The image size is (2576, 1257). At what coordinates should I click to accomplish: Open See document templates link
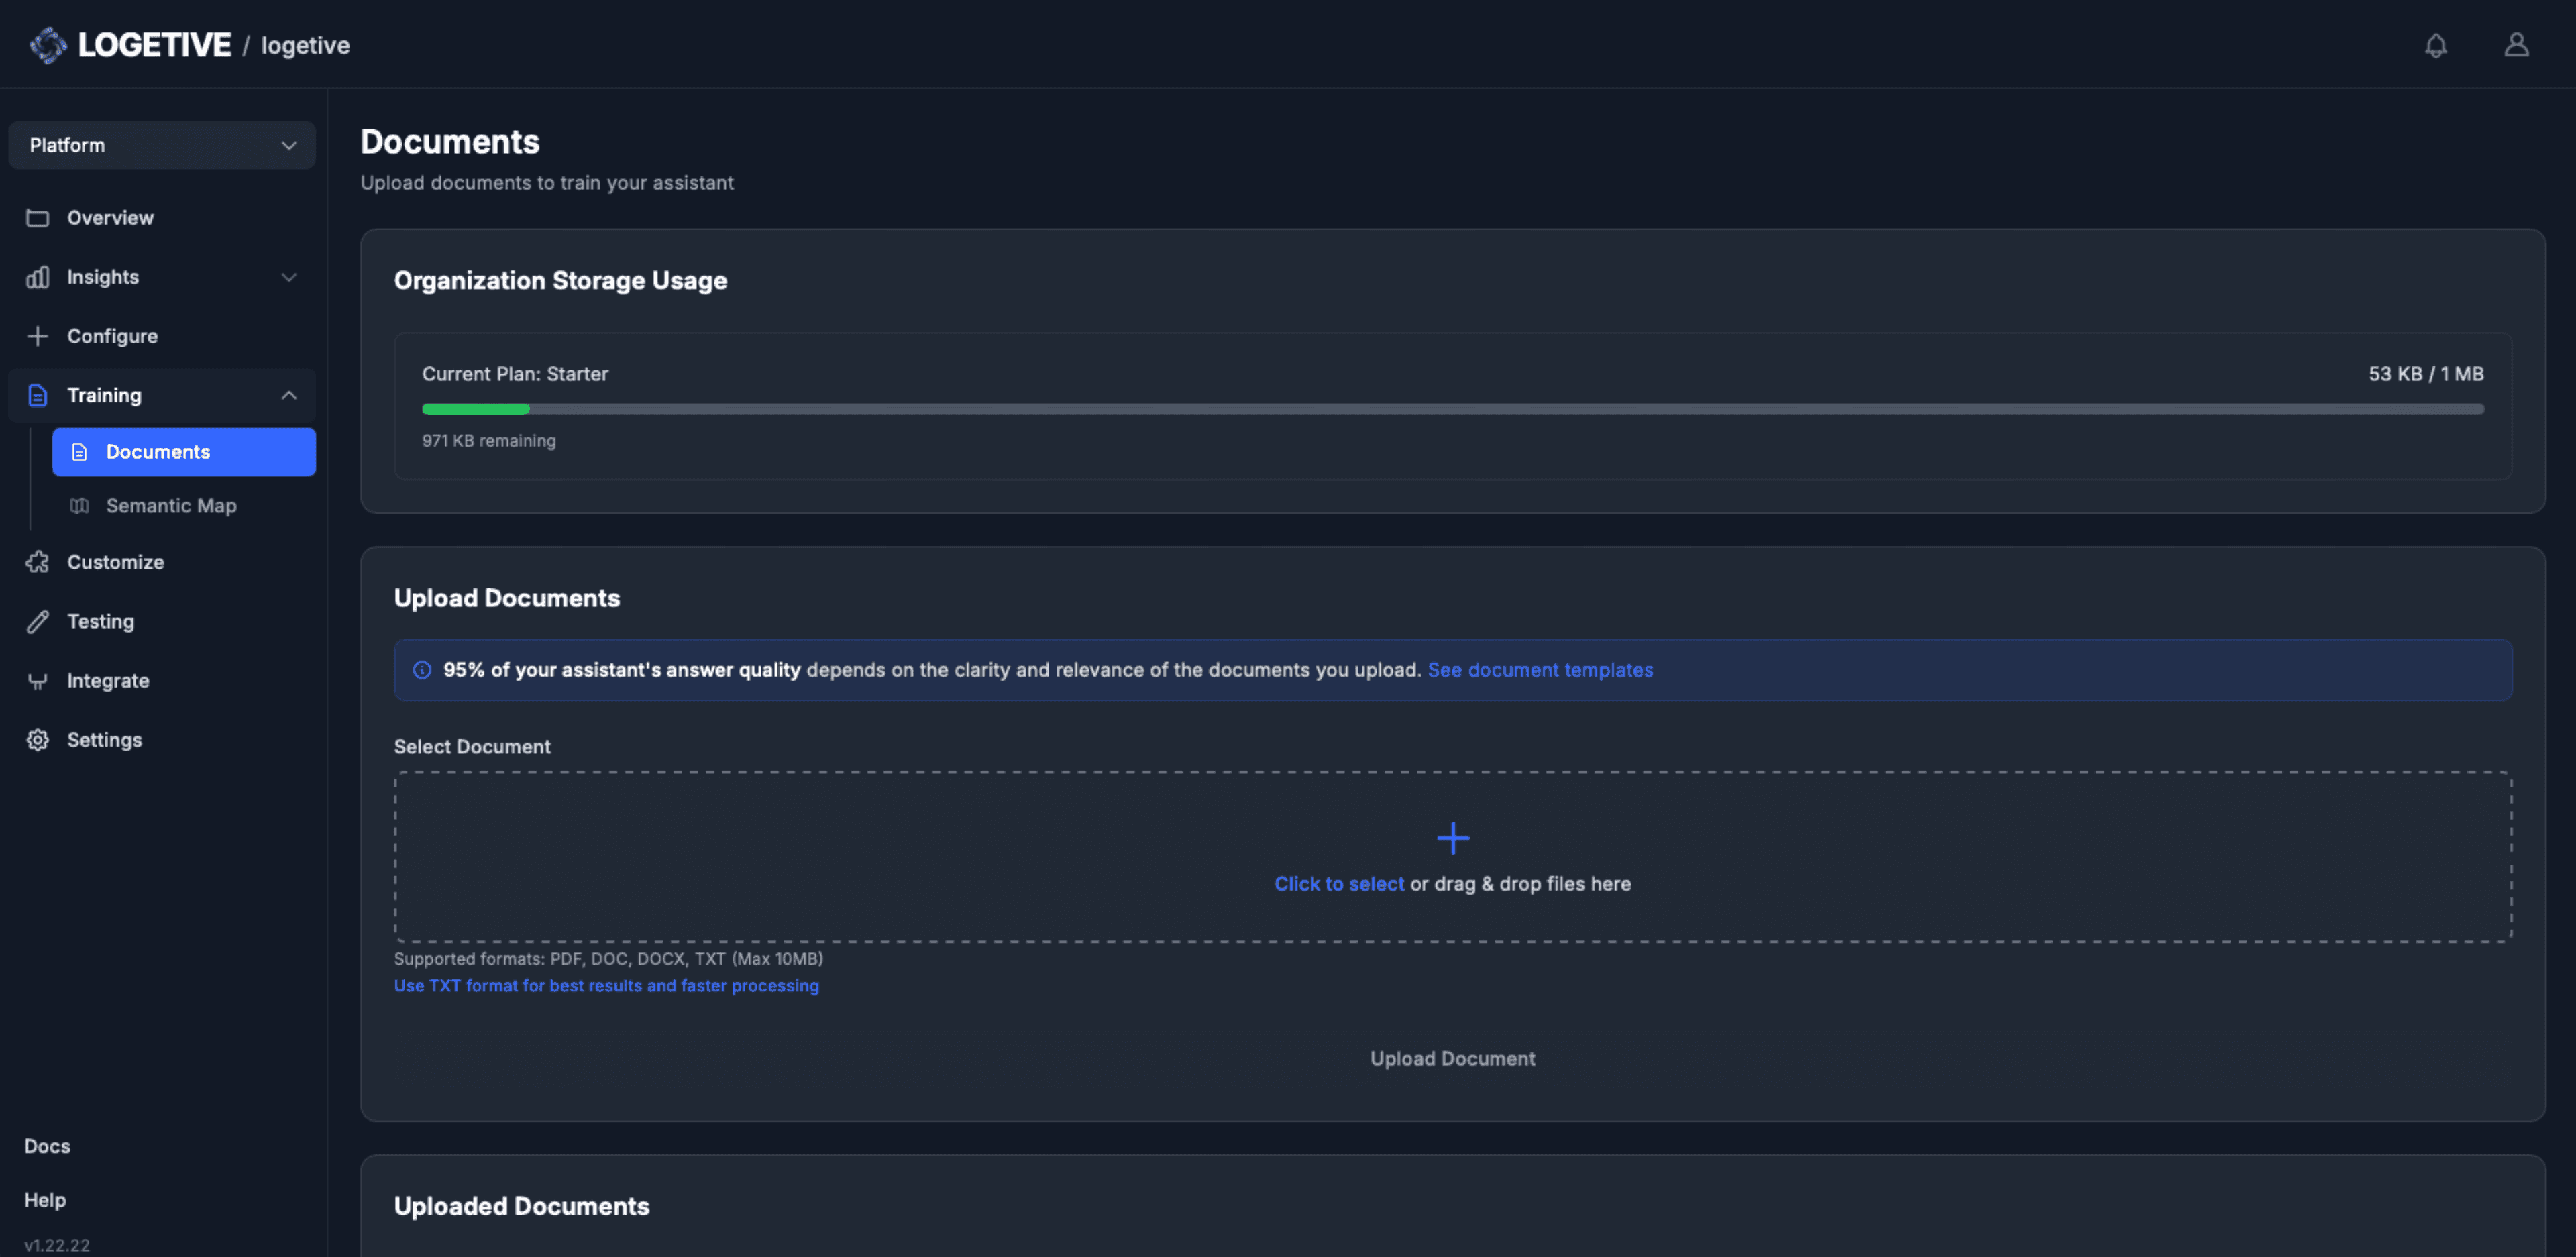pyautogui.click(x=1540, y=670)
